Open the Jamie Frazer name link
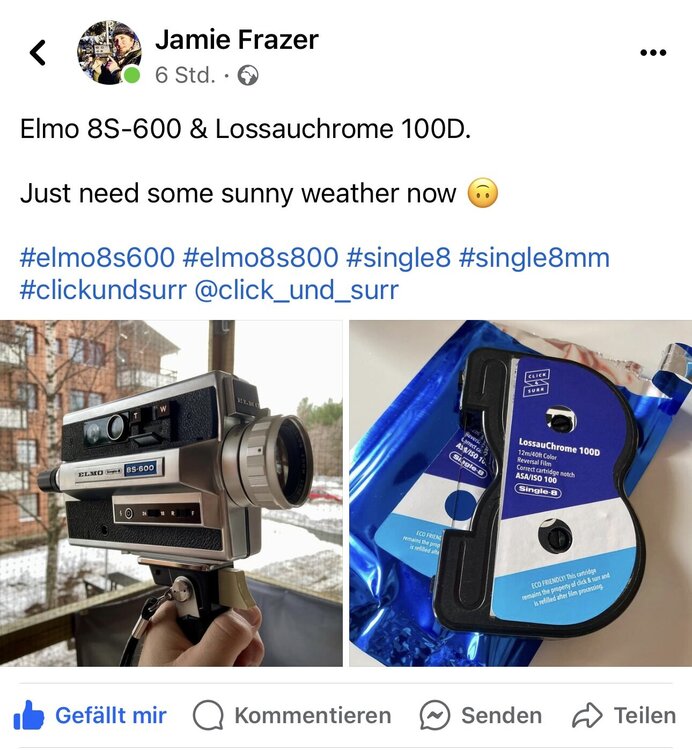Viewport: 692px width, 750px height. pos(237,39)
